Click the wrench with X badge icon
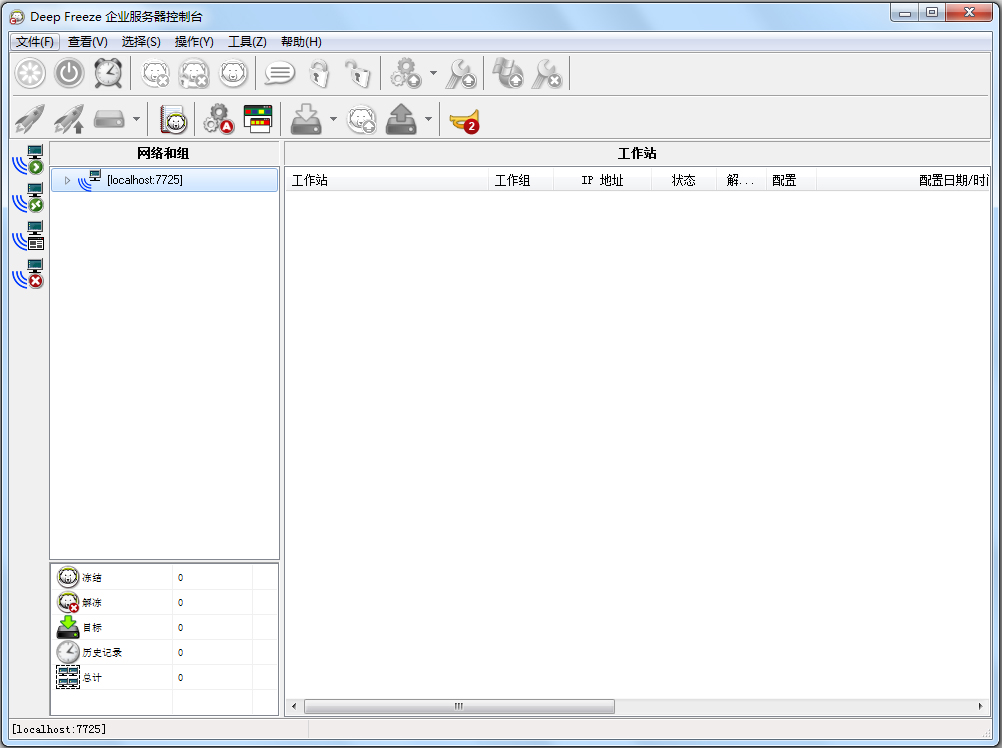 [547, 73]
